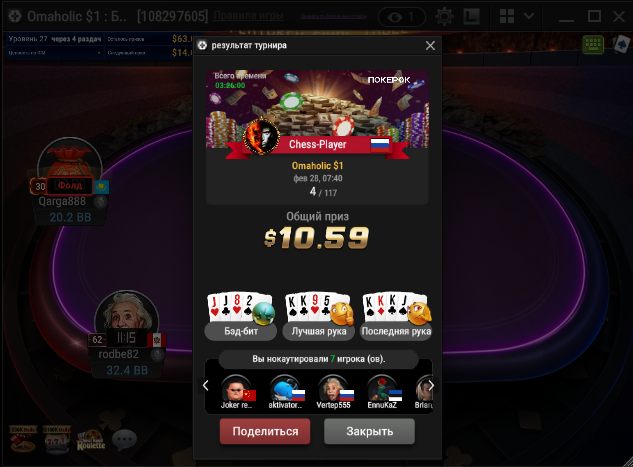Open the chat bubble icon
The image size is (633, 467).
pos(124,440)
